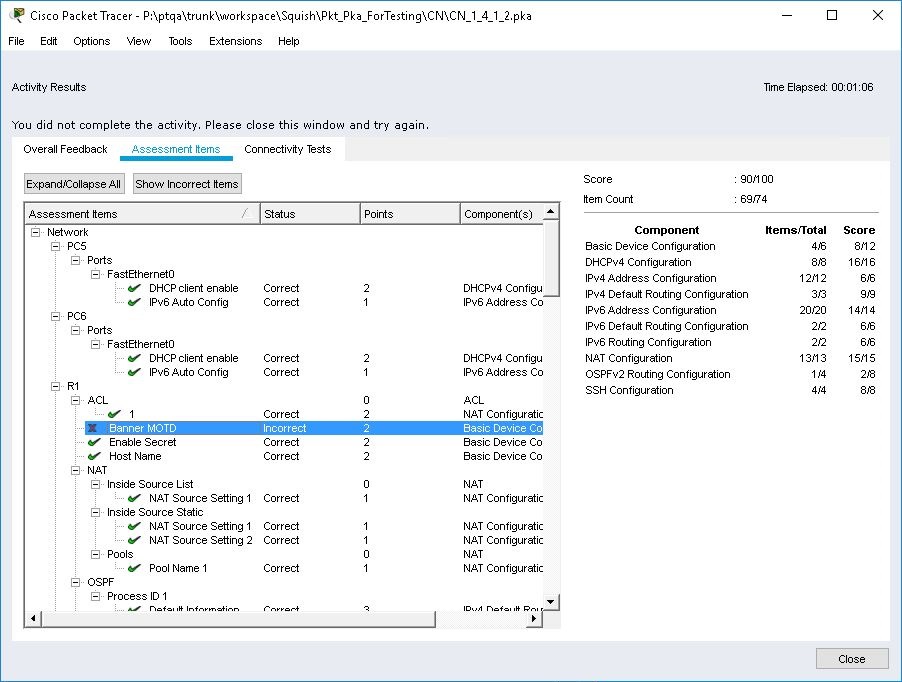Image resolution: width=902 pixels, height=682 pixels.
Task: Click the Close button at the bottom
Action: click(x=852, y=659)
